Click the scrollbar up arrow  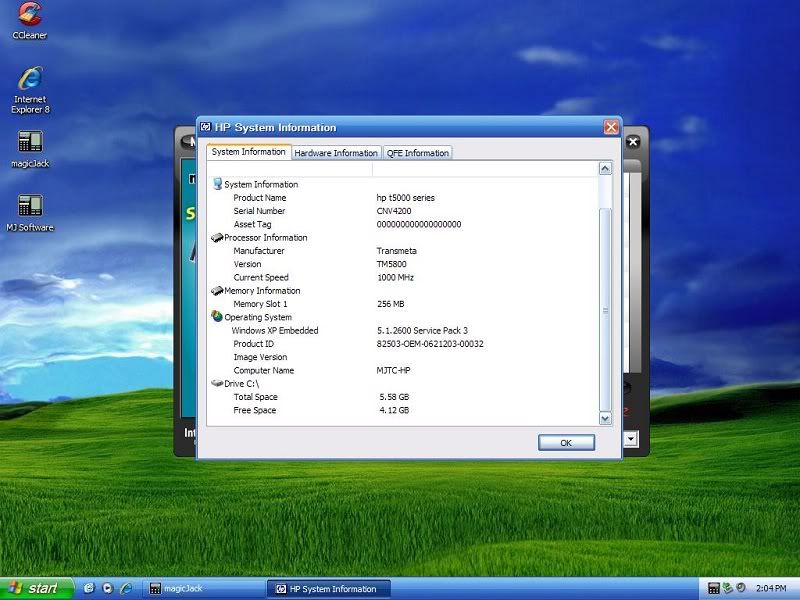(605, 169)
